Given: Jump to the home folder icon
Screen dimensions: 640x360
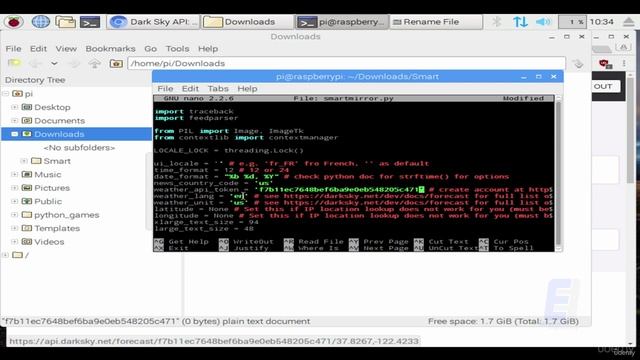Looking at the screenshot, I should 116,63.
